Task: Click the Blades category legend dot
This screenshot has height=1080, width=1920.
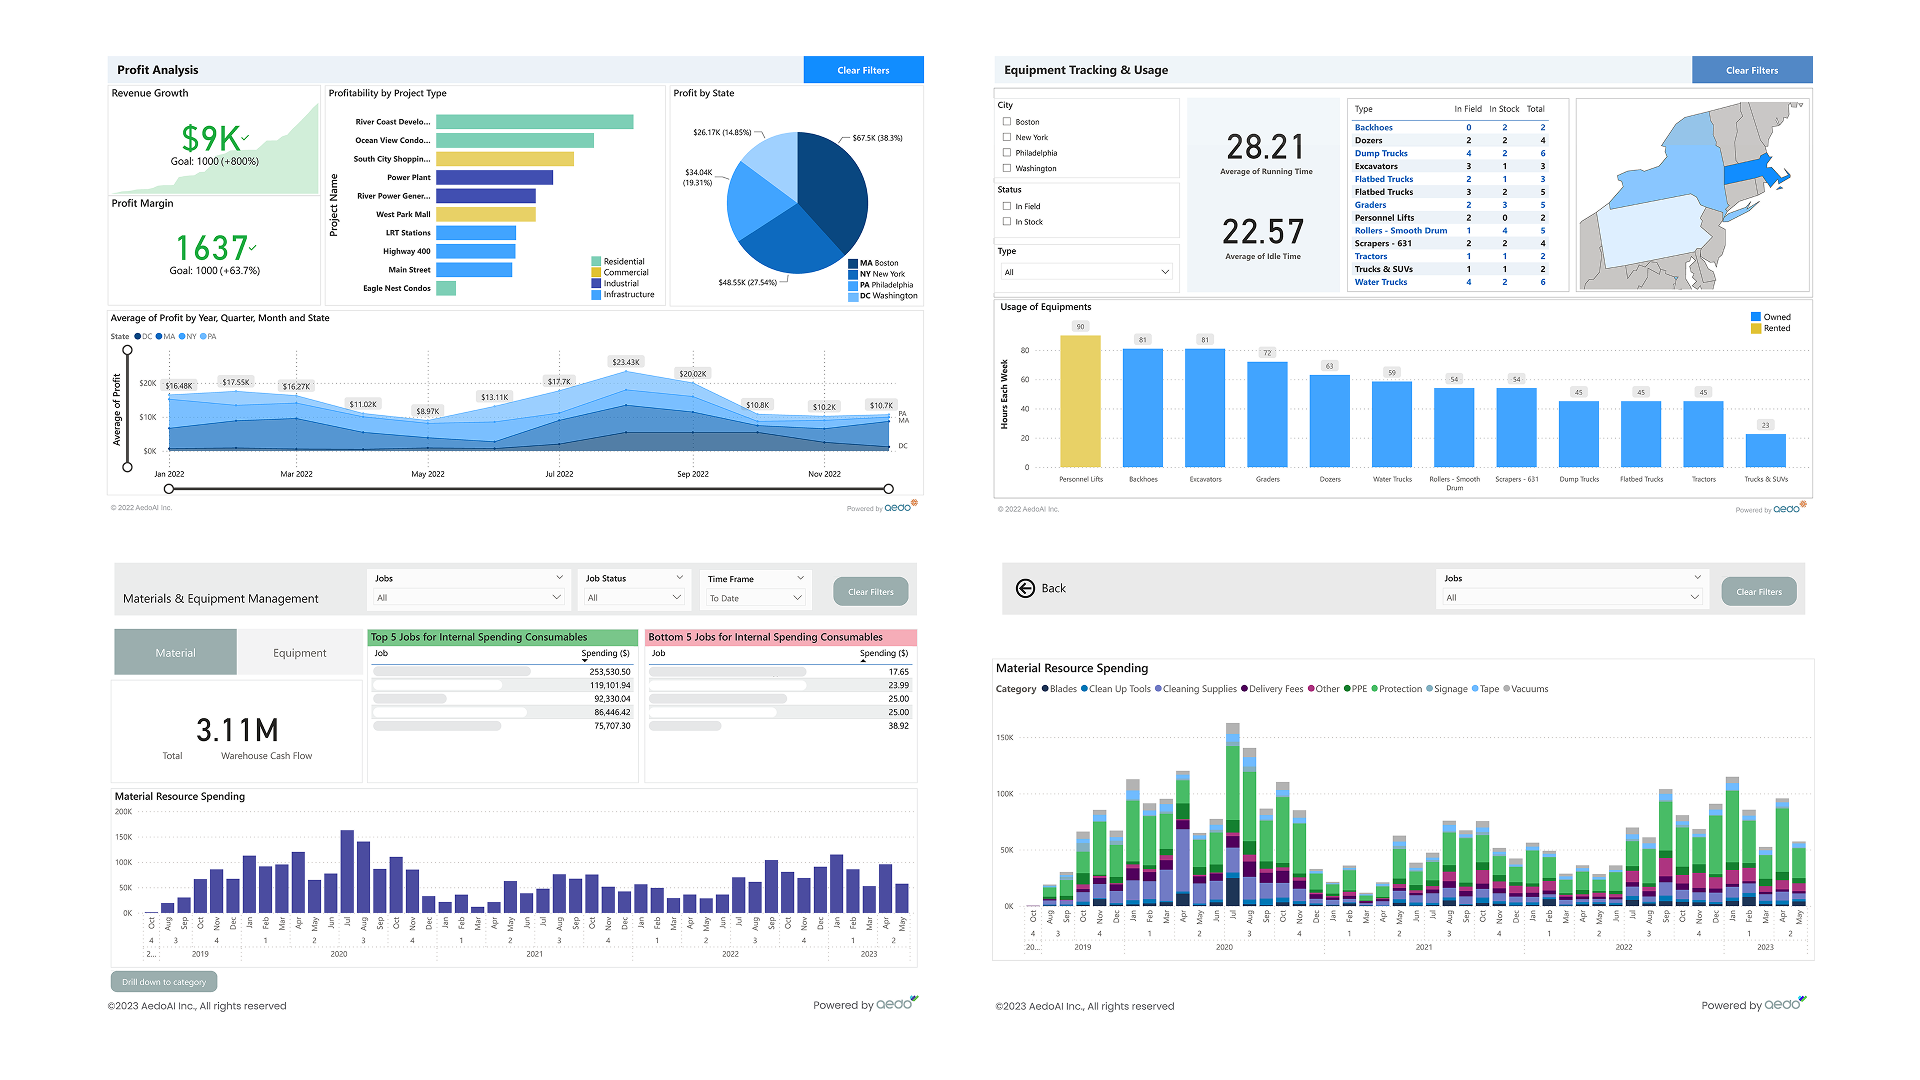Action: 1045,689
